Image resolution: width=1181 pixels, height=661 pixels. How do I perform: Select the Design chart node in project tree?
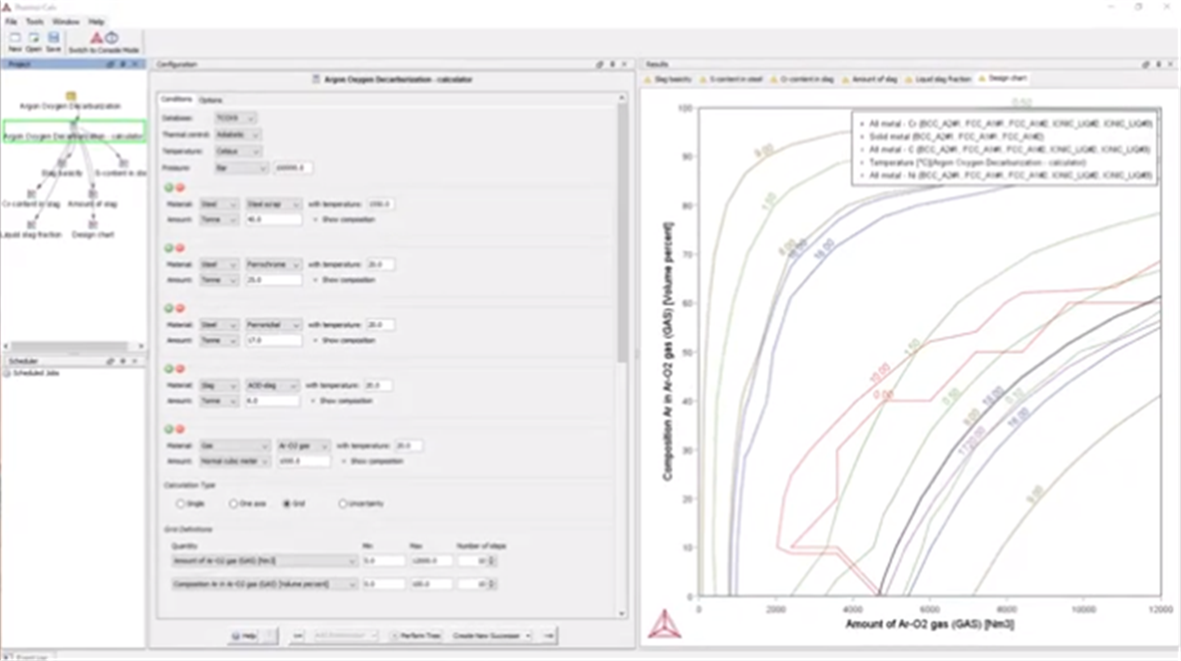click(x=94, y=224)
